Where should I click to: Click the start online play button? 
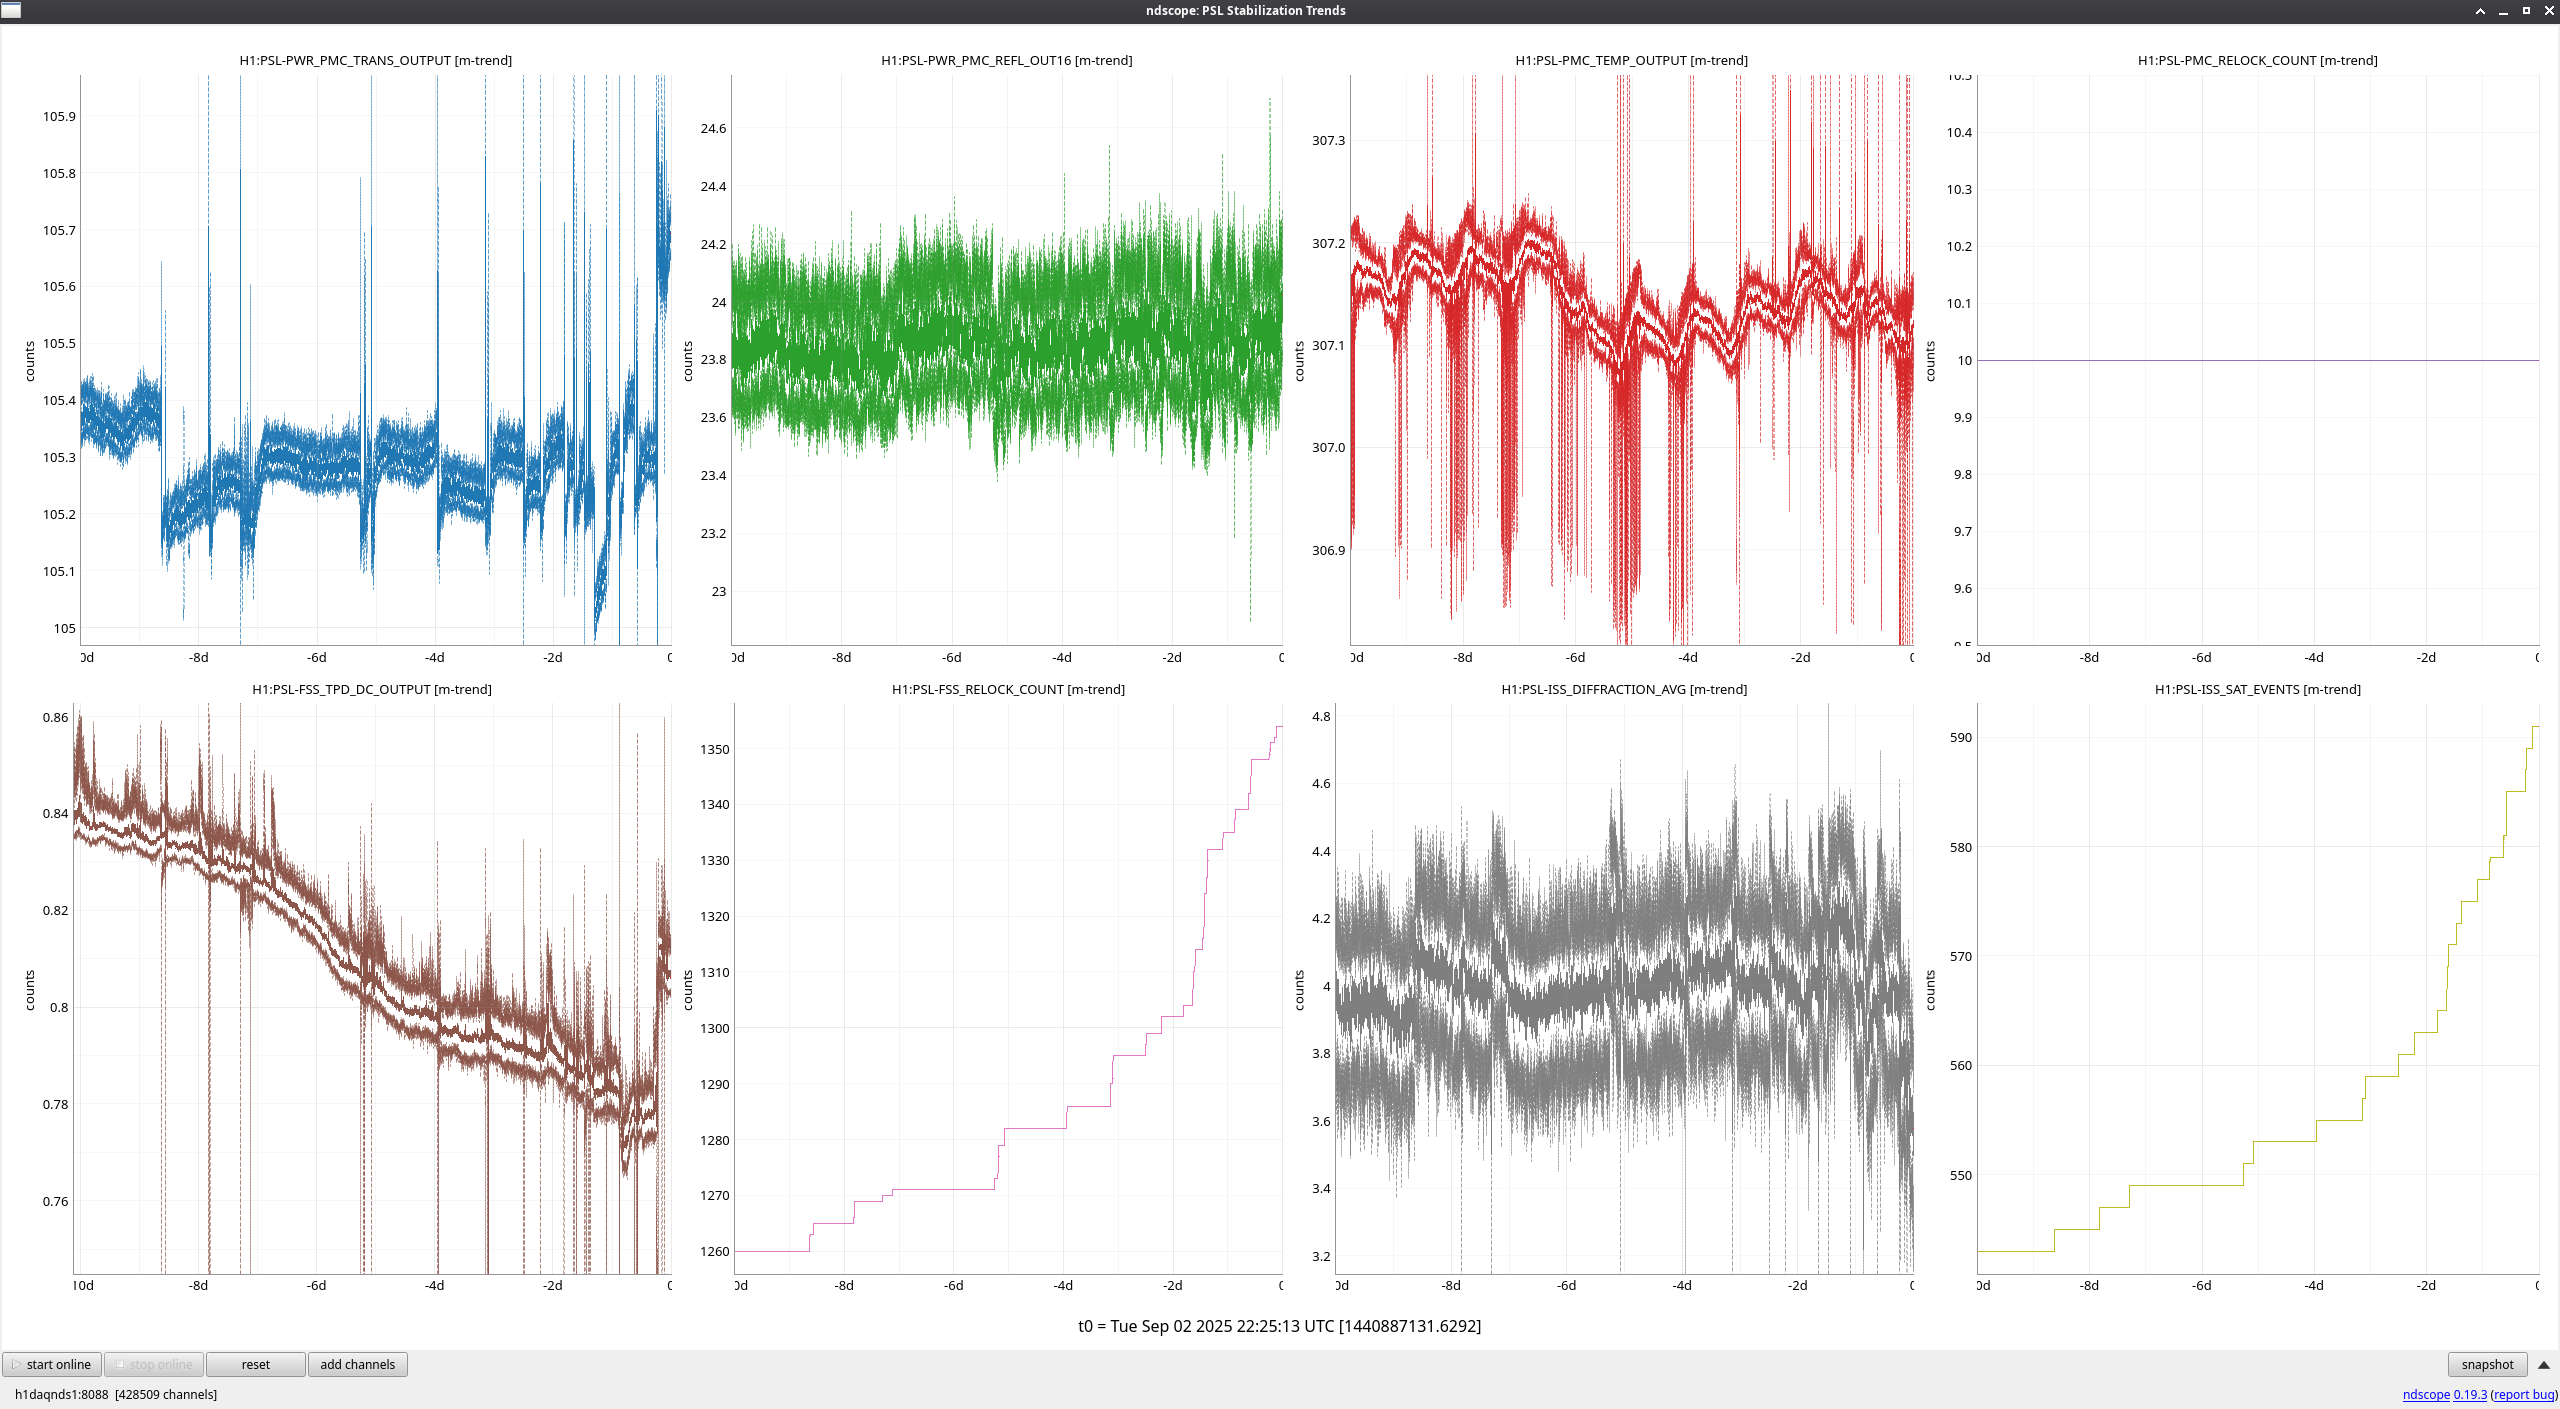coord(52,1364)
